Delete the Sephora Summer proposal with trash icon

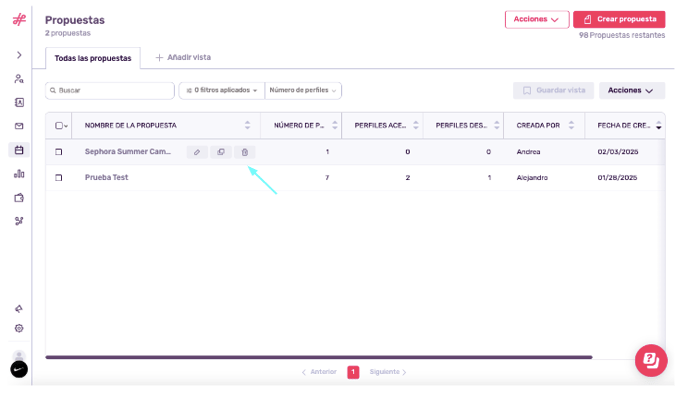[x=244, y=152]
